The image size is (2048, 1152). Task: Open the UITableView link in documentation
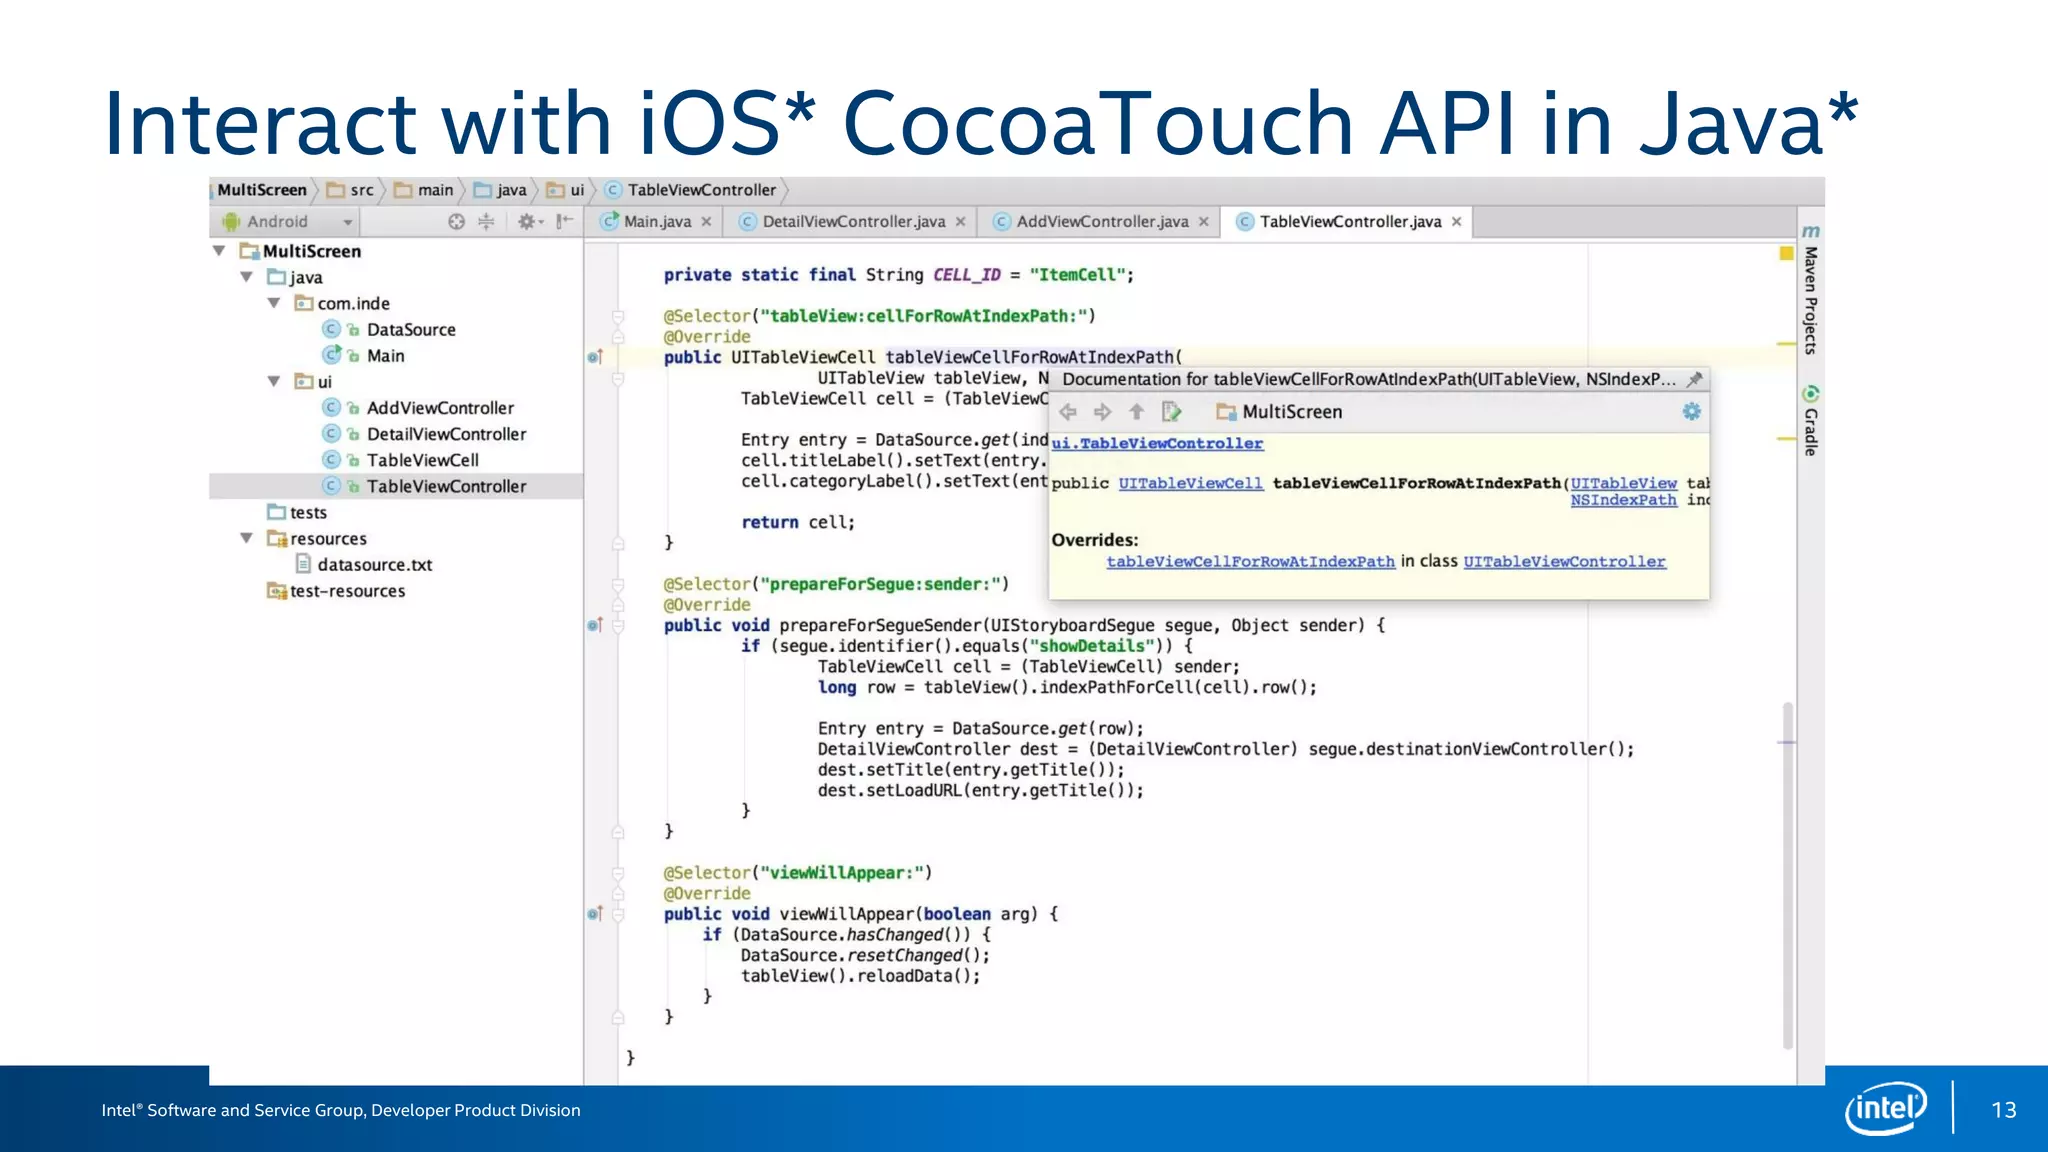click(x=1623, y=483)
